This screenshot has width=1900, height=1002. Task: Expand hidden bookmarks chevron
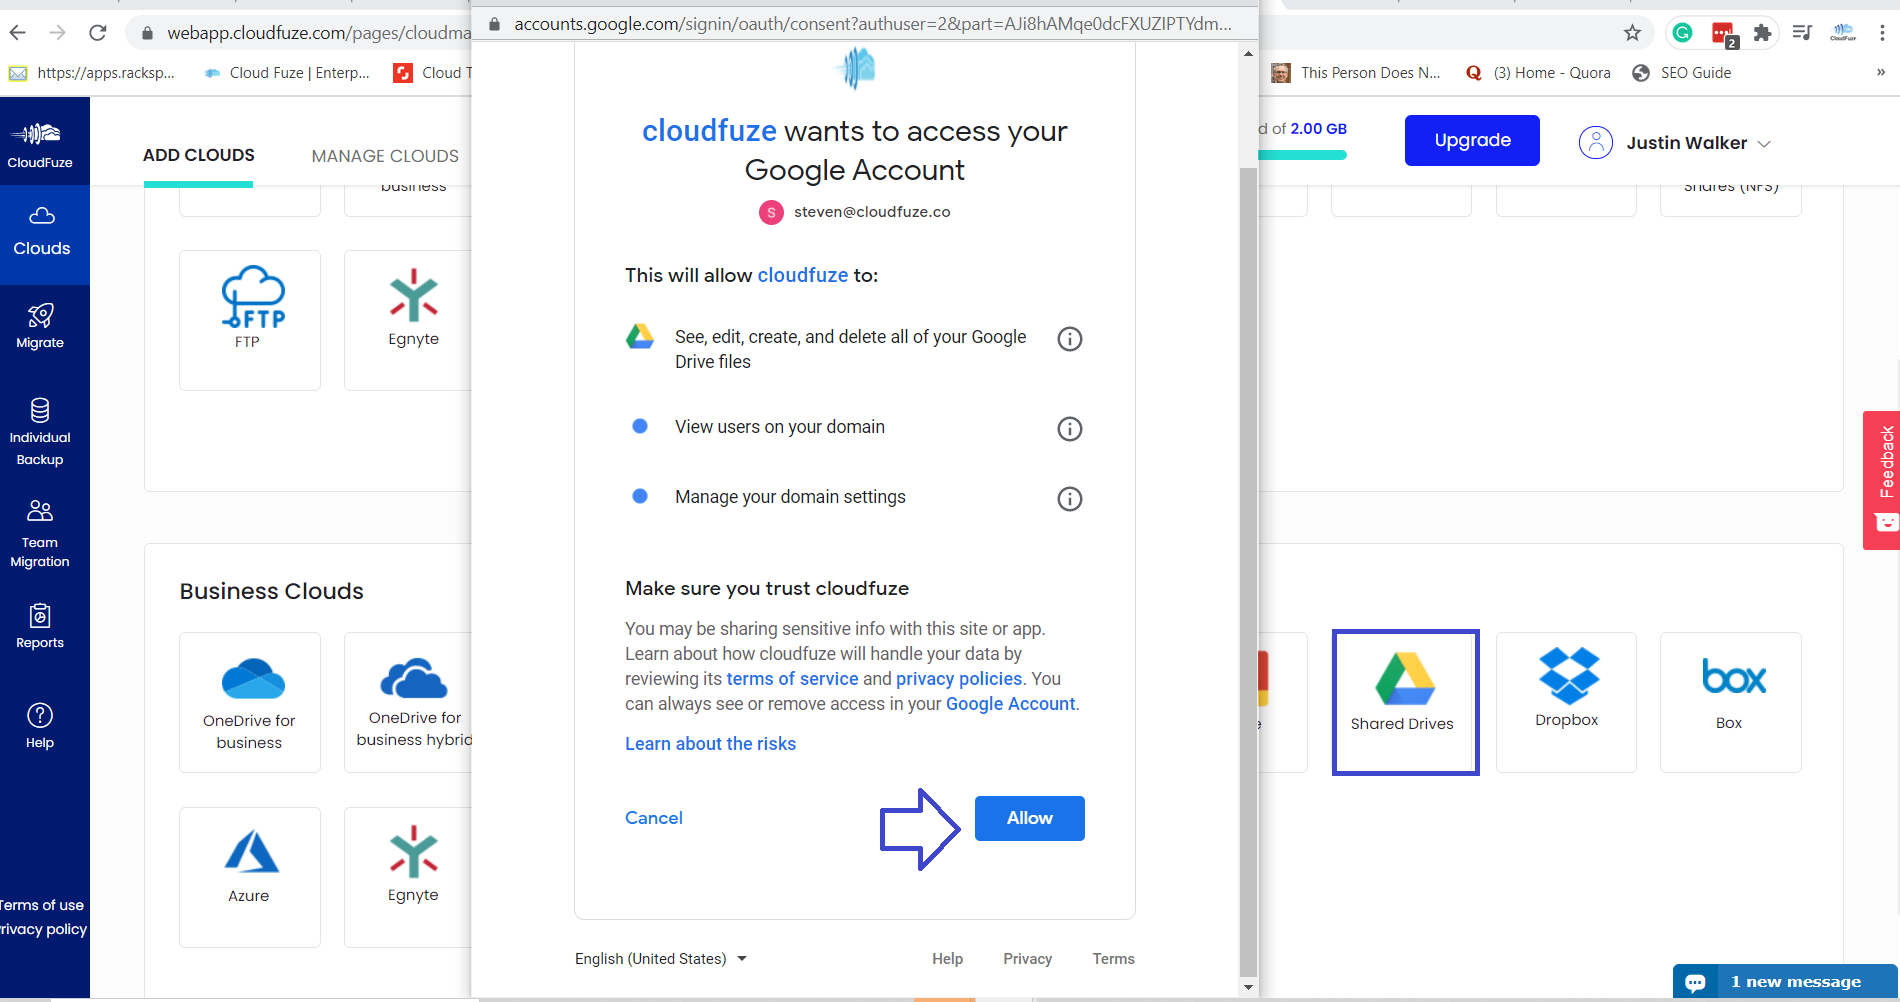click(x=1880, y=72)
